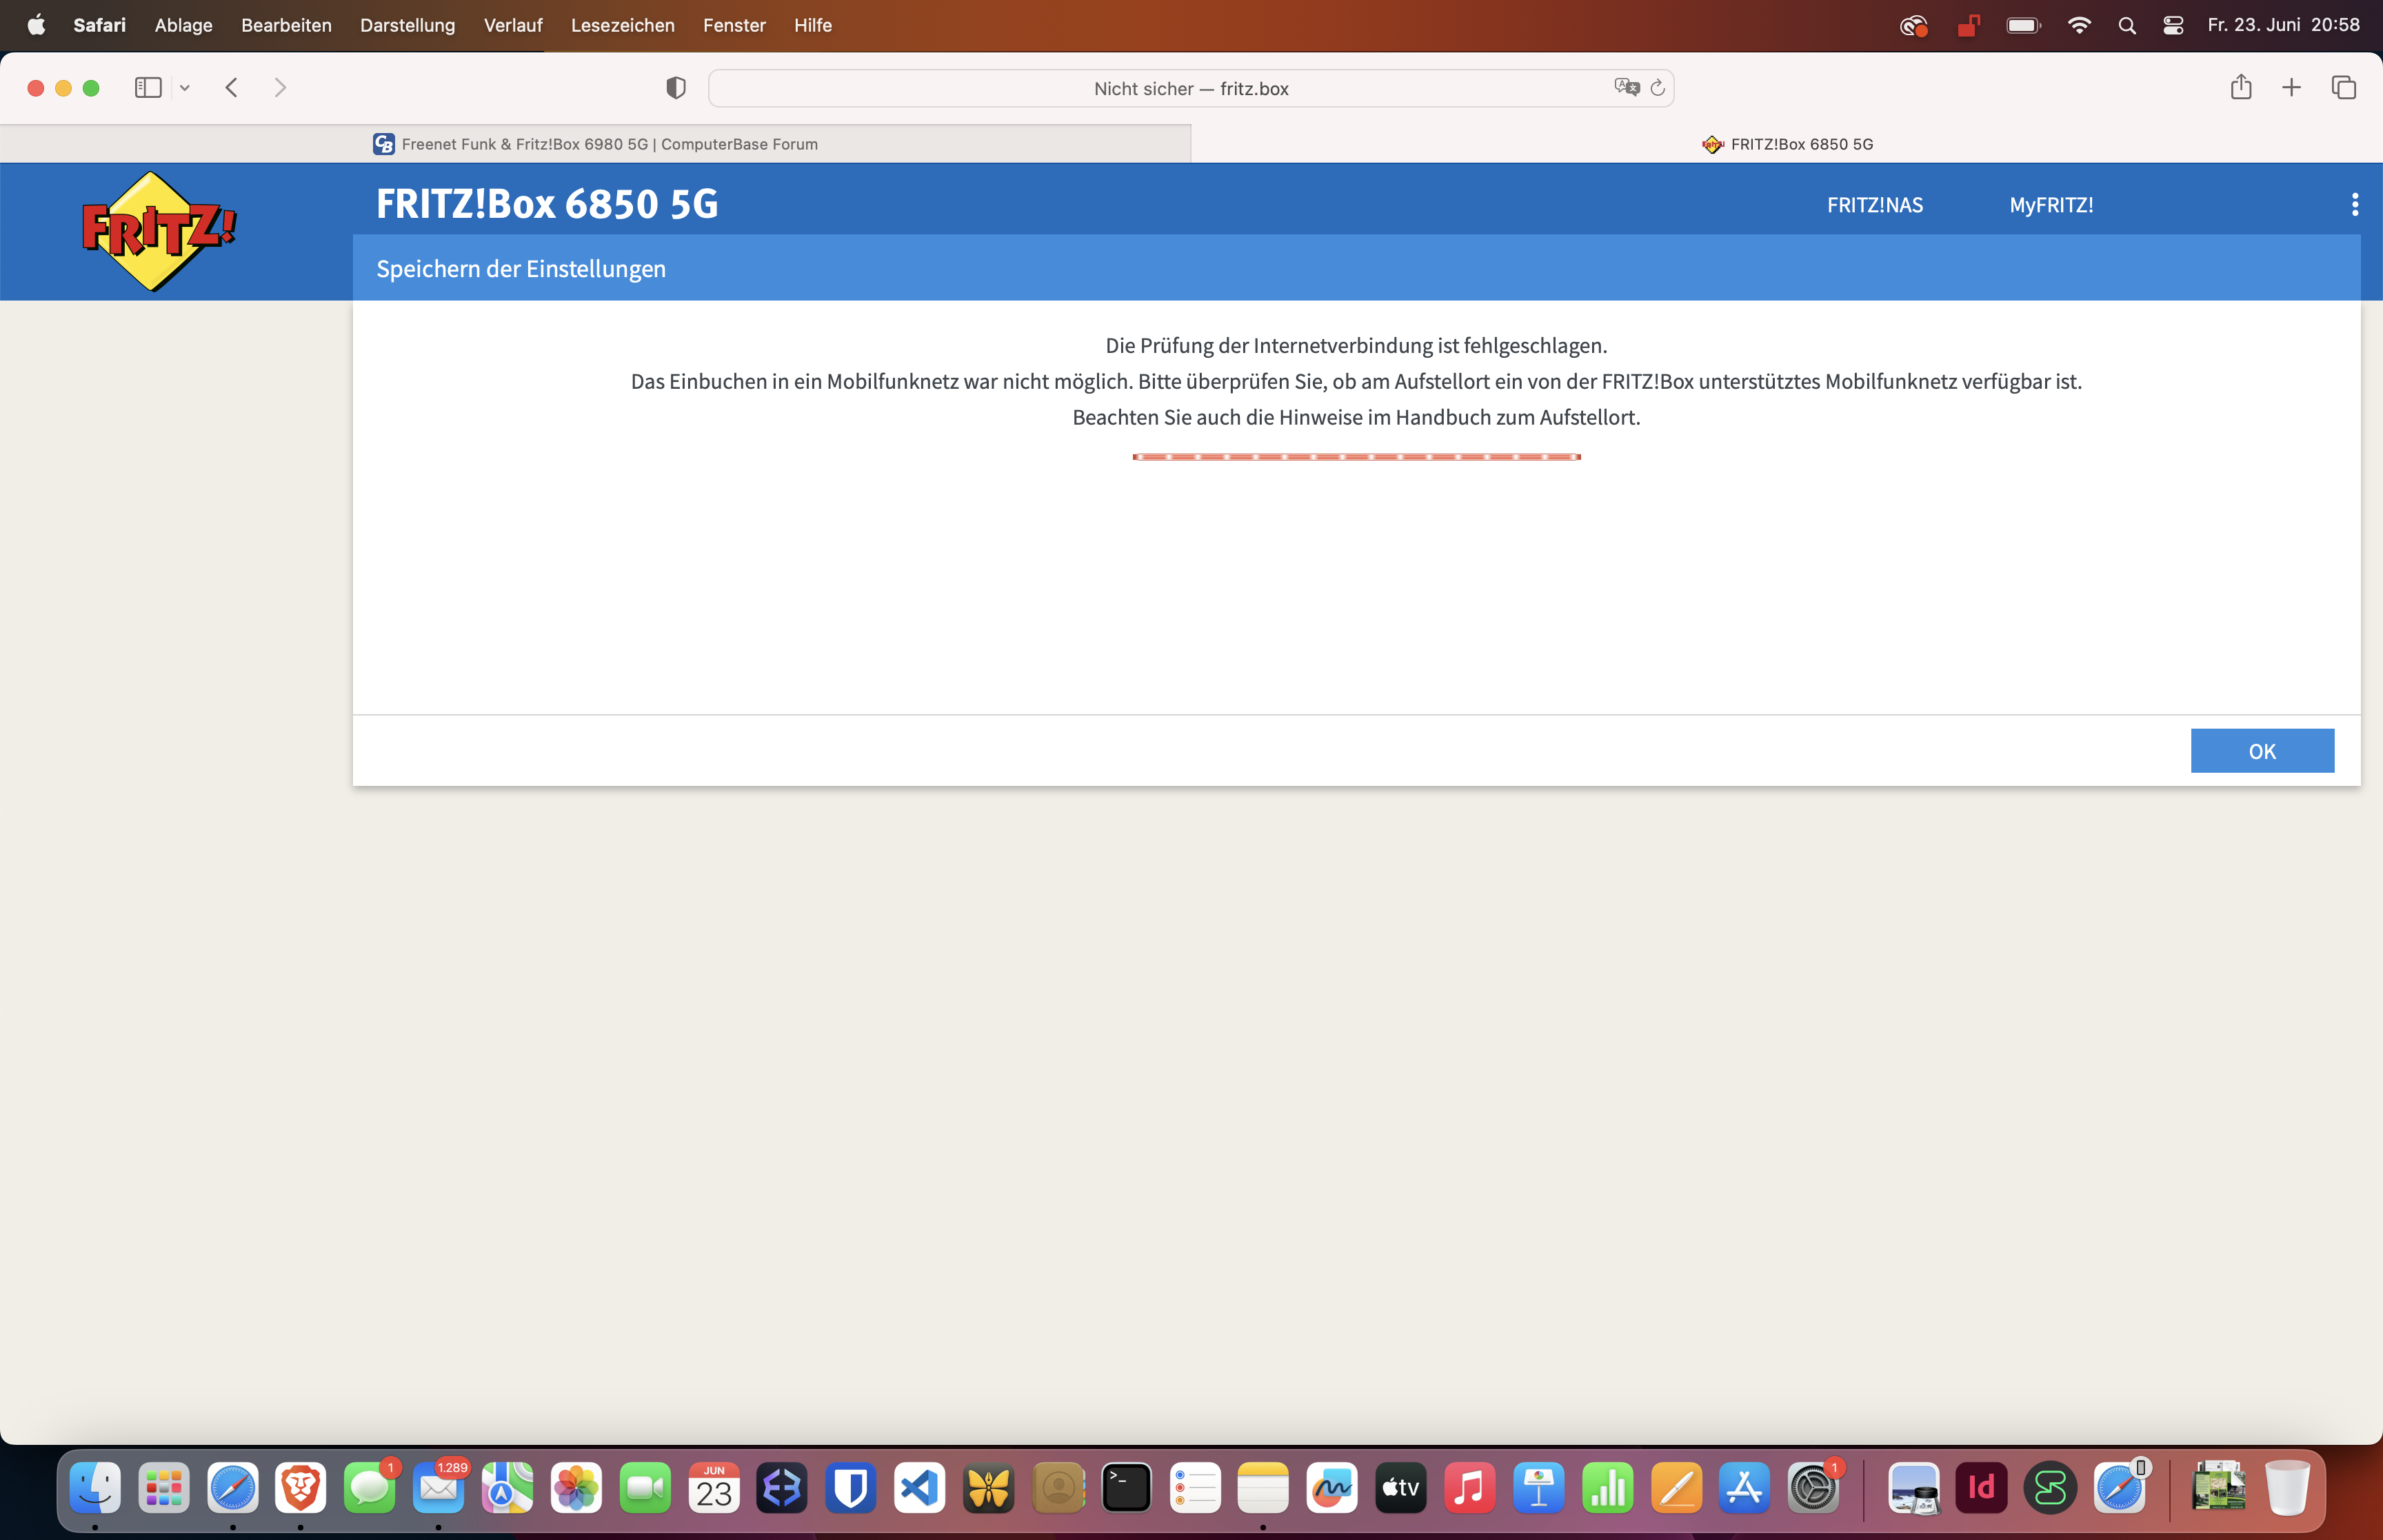Viewport: 2383px width, 1540px height.
Task: Click the translate page icon
Action: pyautogui.click(x=1626, y=88)
